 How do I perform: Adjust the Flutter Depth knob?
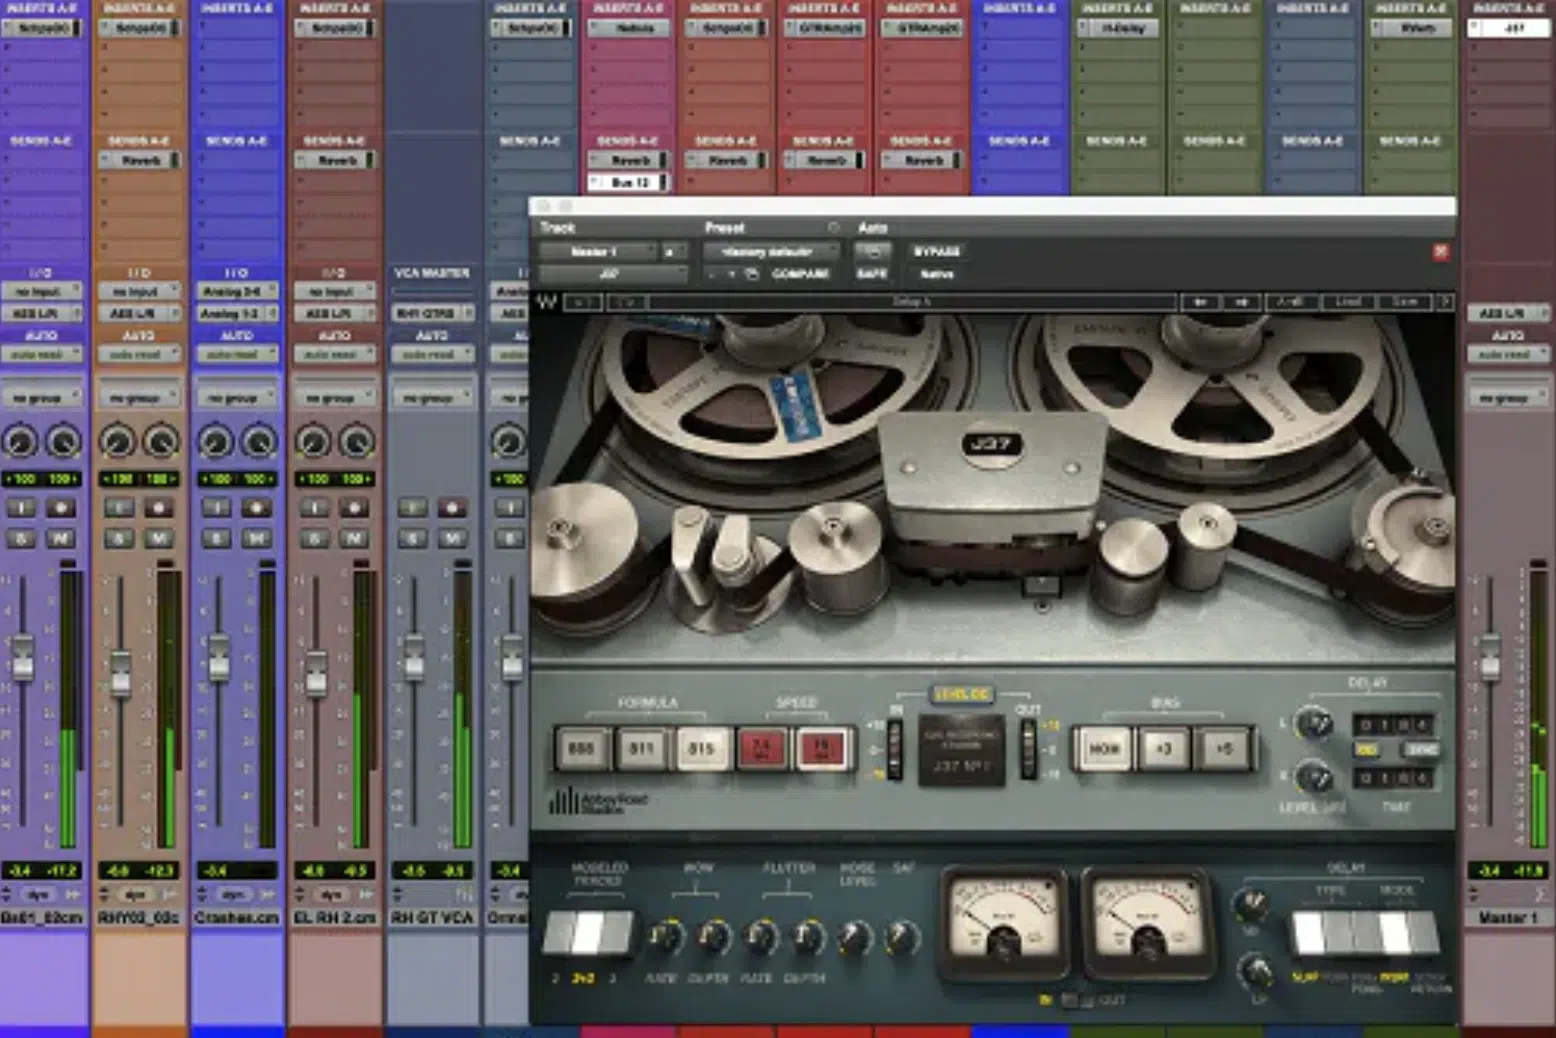(x=807, y=937)
